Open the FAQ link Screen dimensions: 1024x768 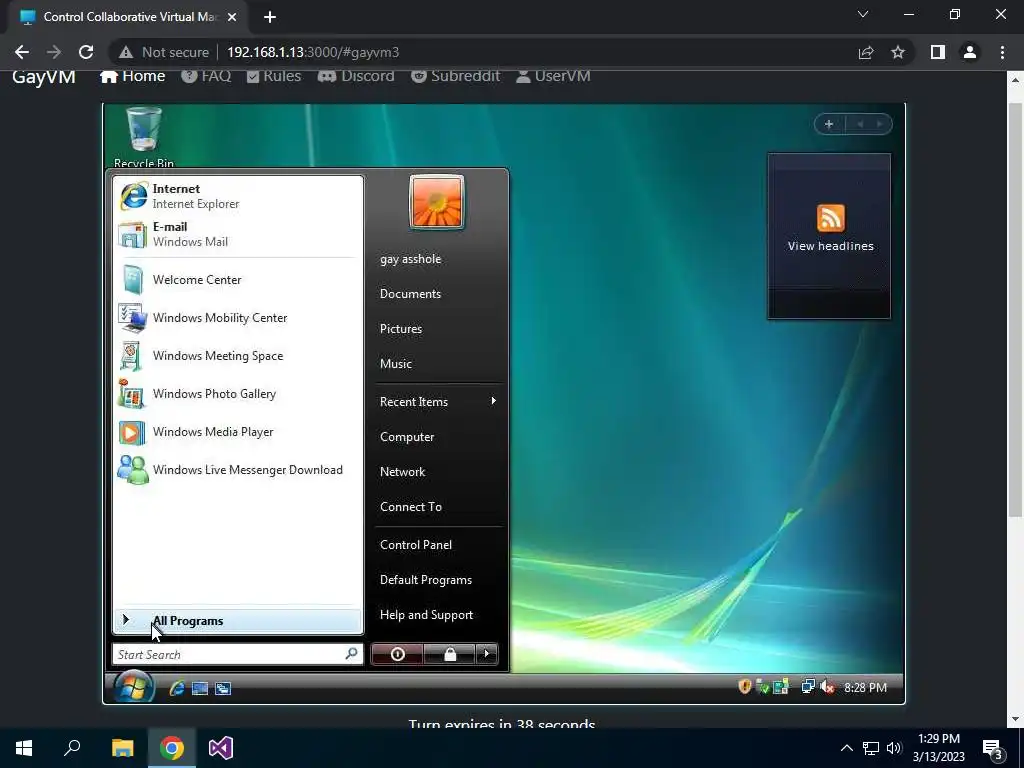206,76
